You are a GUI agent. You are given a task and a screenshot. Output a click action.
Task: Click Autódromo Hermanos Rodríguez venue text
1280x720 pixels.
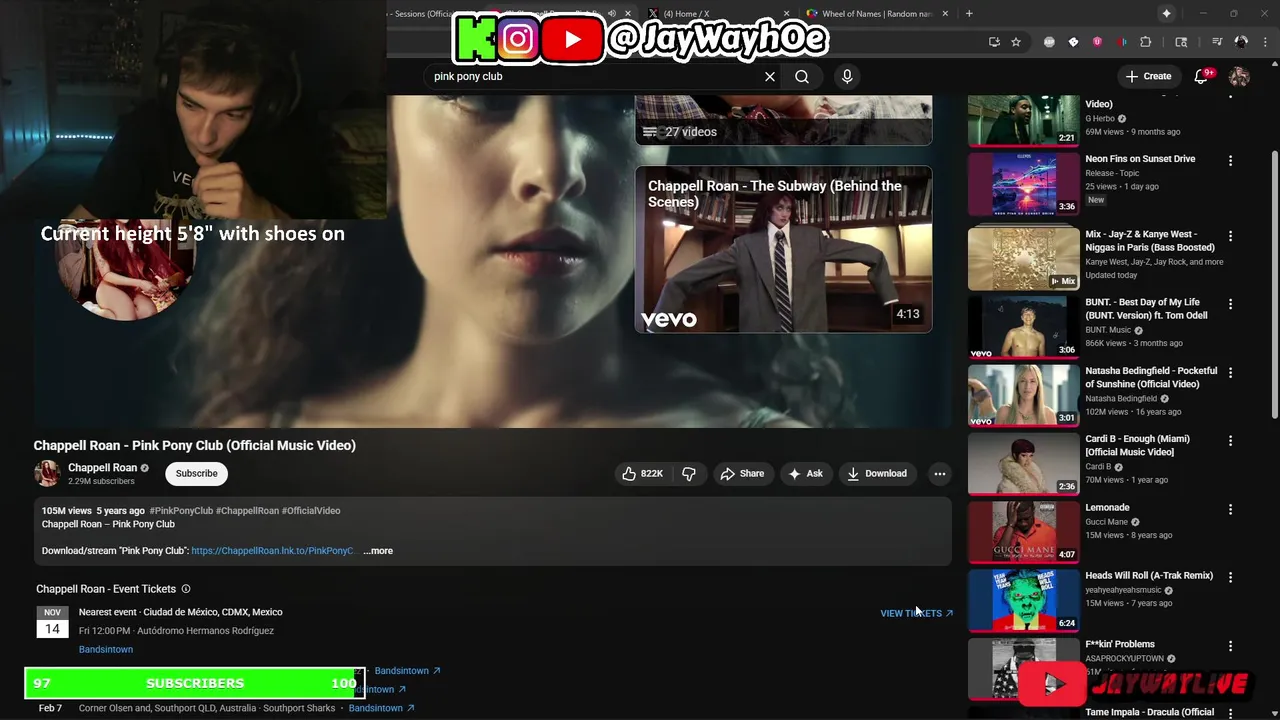[x=205, y=631]
